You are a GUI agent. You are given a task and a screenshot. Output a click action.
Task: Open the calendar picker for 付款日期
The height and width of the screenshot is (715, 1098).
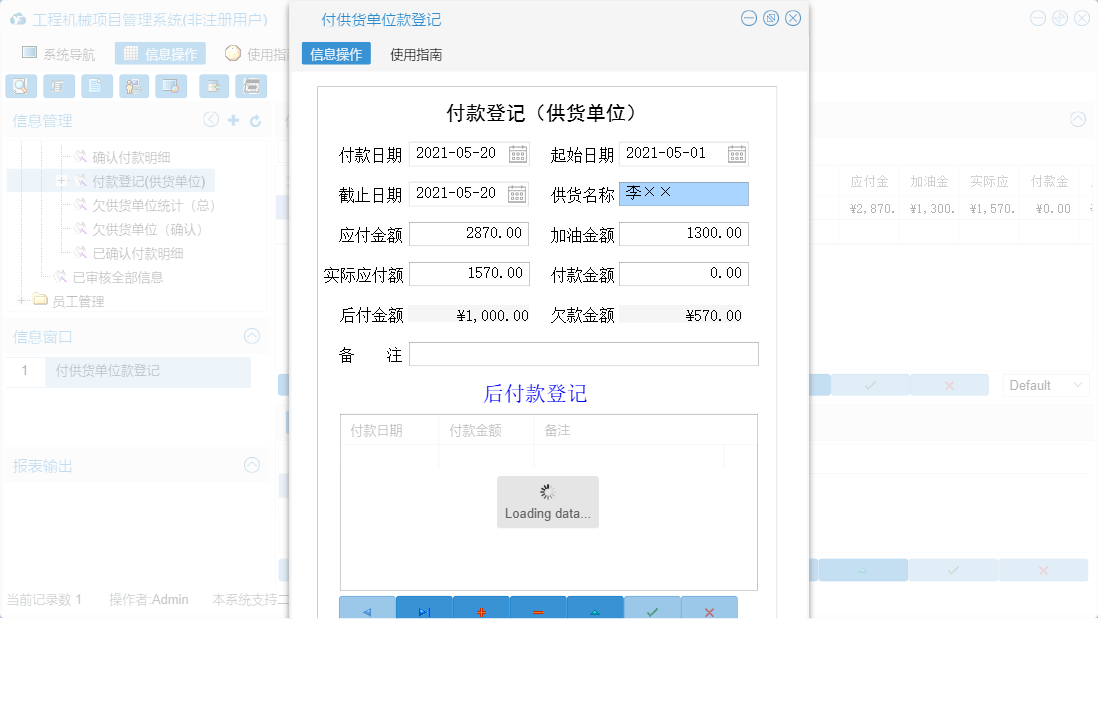pyautogui.click(x=518, y=153)
